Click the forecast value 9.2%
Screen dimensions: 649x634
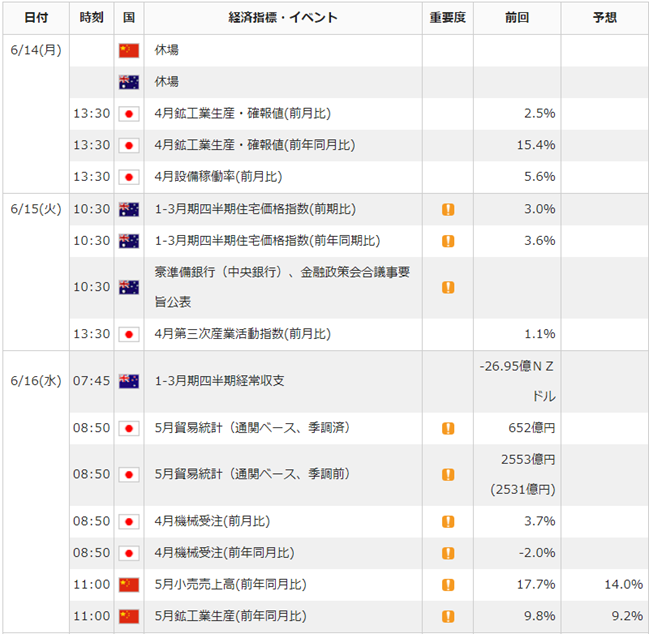click(x=627, y=617)
